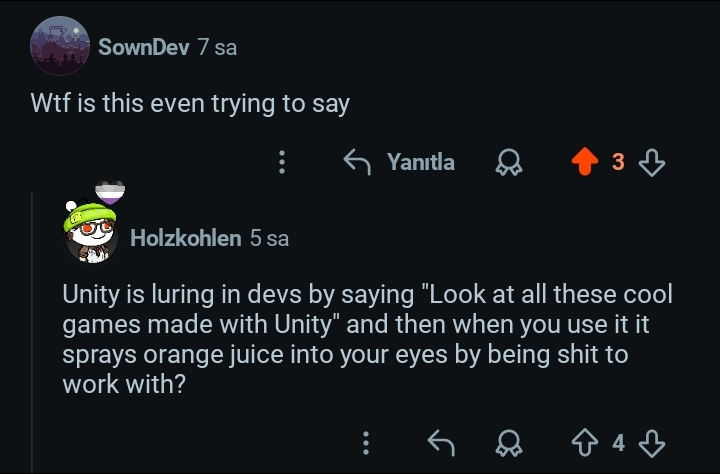The width and height of the screenshot is (720, 474).
Task: Open SownDev's profile avatar
Action: click(x=60, y=47)
